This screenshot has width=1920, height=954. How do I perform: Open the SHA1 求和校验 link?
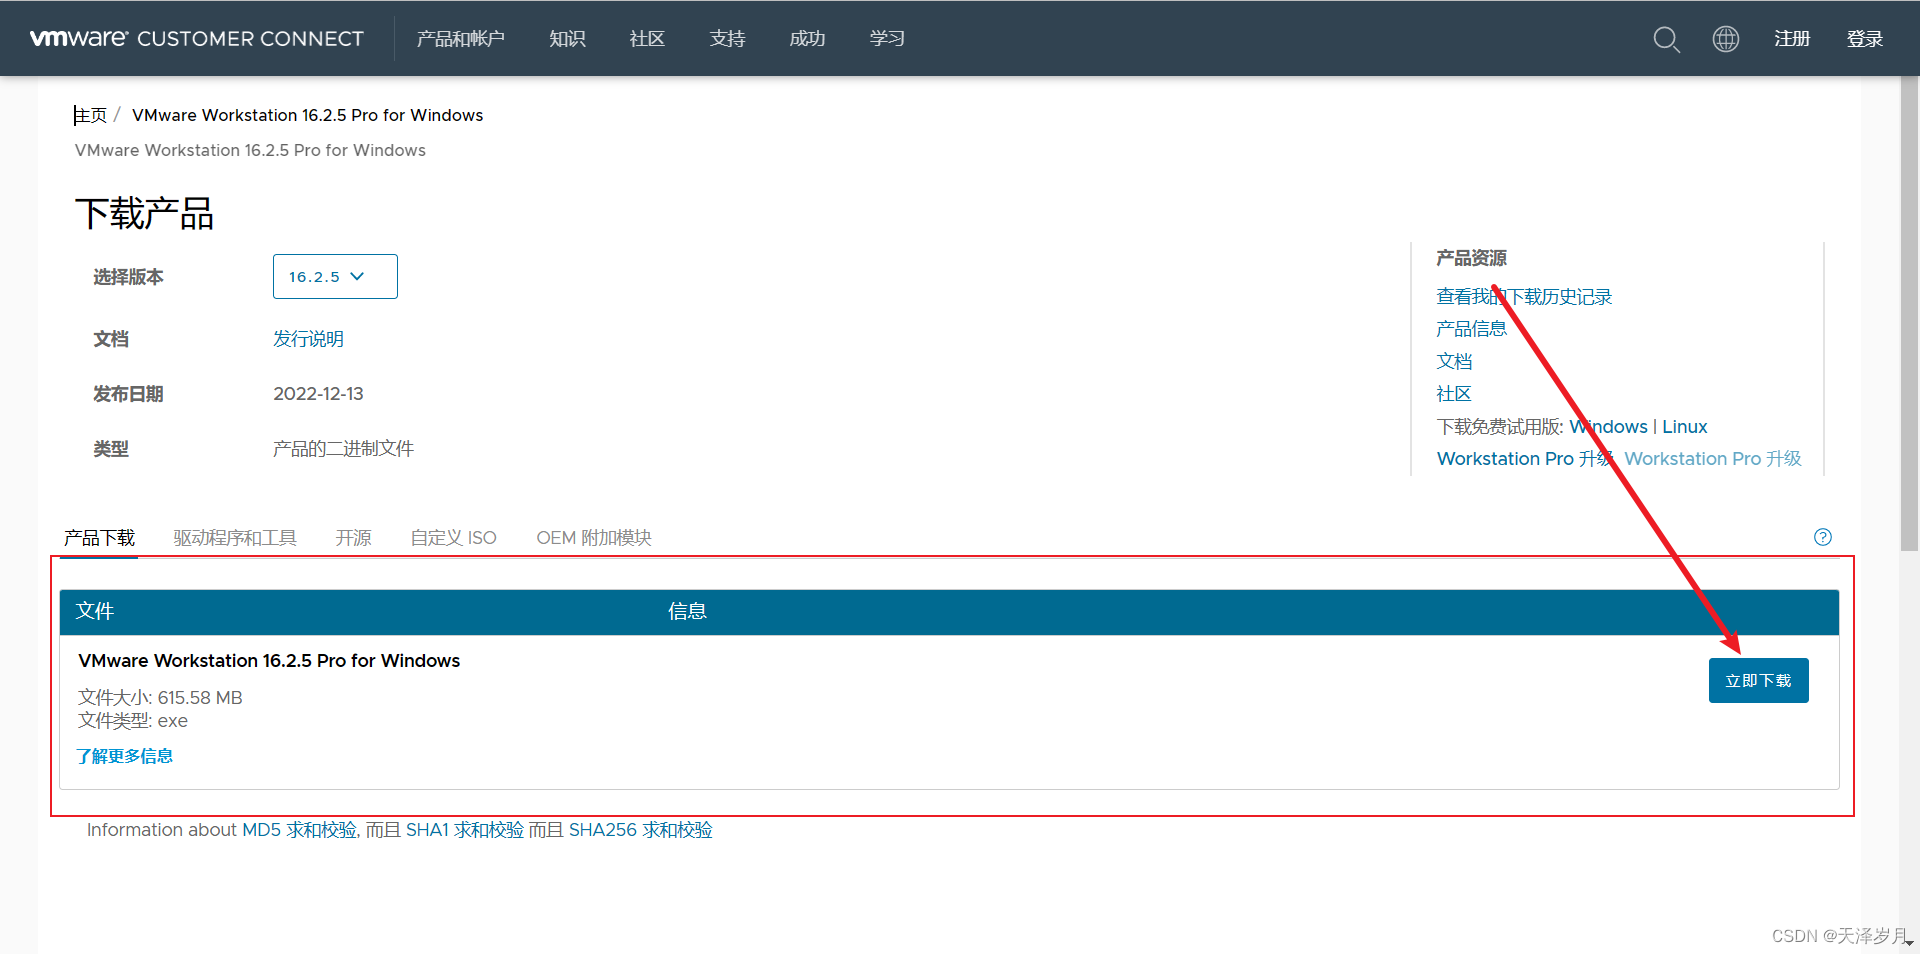(464, 830)
